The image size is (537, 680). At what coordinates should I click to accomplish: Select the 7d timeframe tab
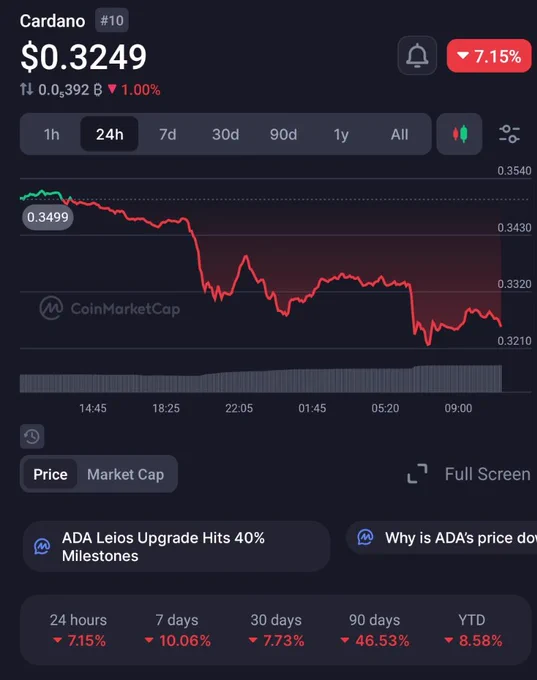pos(167,134)
